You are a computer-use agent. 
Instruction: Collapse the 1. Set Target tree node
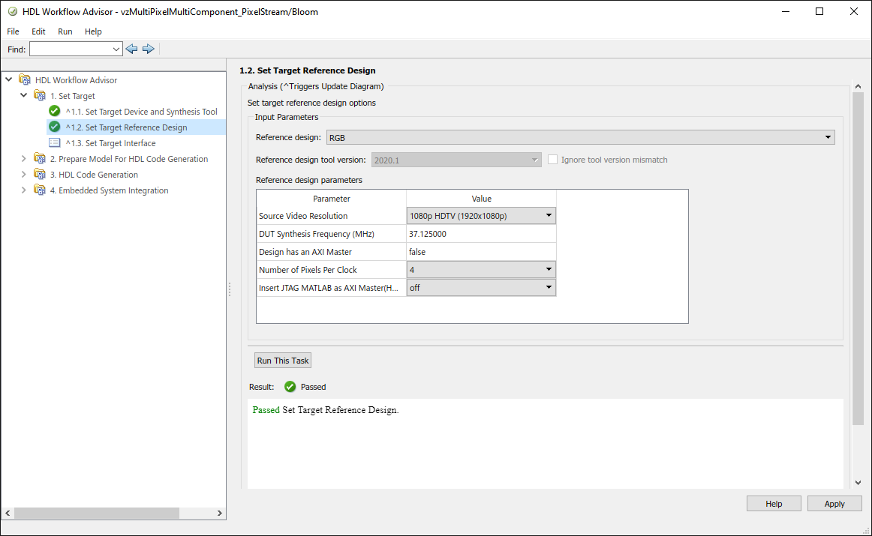tap(24, 96)
